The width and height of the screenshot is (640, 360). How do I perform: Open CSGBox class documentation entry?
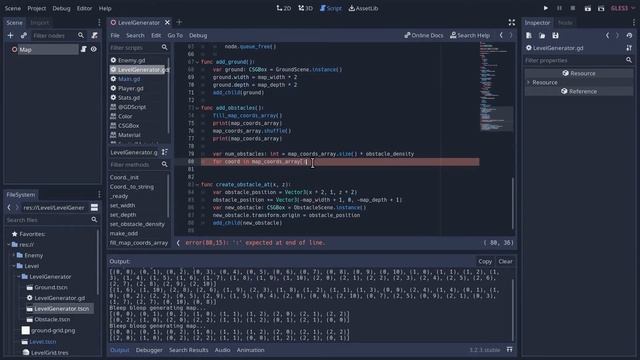(128, 126)
